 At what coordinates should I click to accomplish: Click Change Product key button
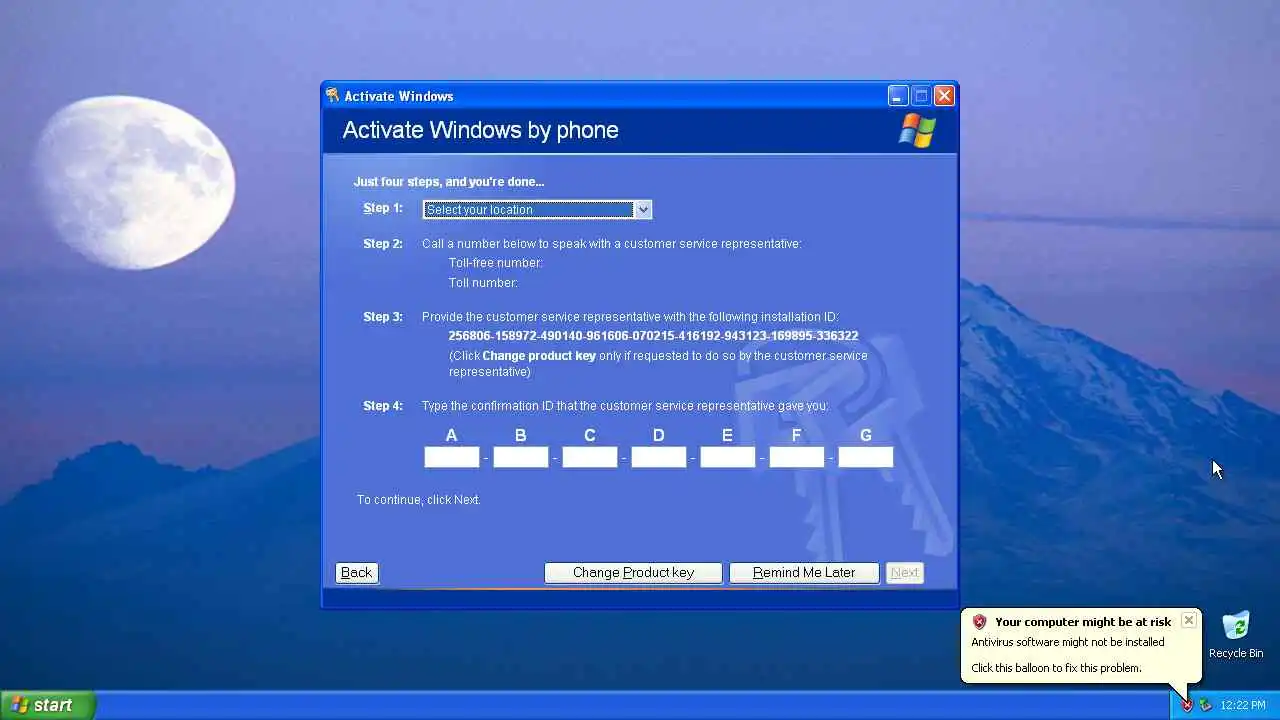tap(633, 573)
